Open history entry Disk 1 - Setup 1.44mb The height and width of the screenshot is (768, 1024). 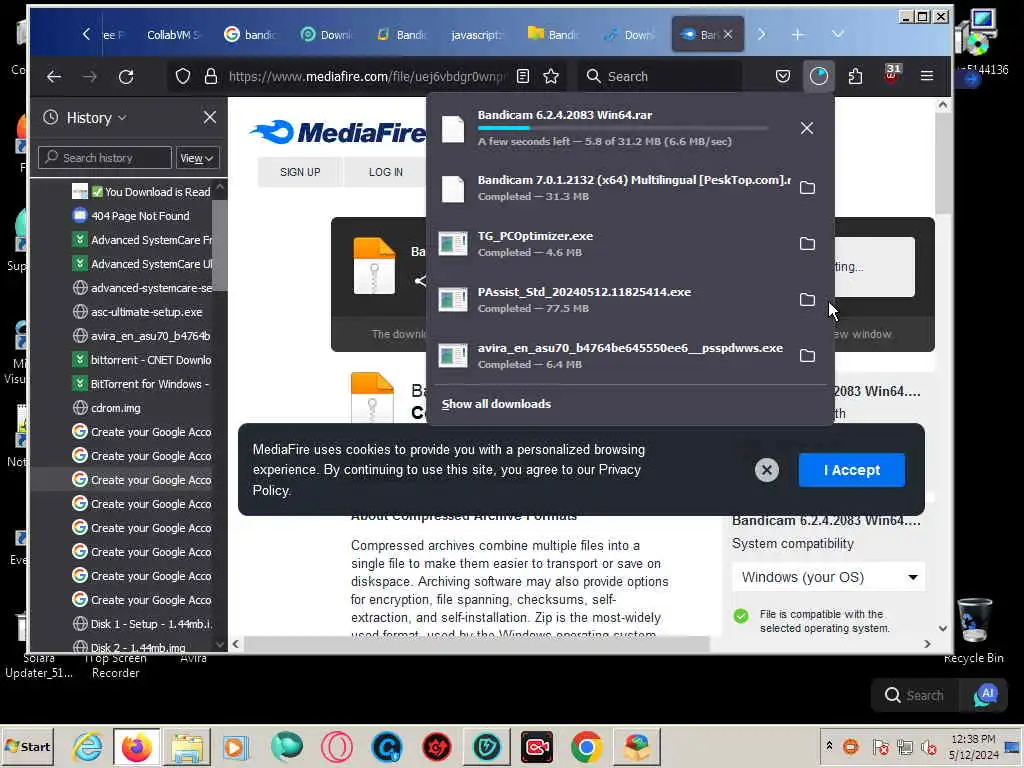click(x=150, y=624)
